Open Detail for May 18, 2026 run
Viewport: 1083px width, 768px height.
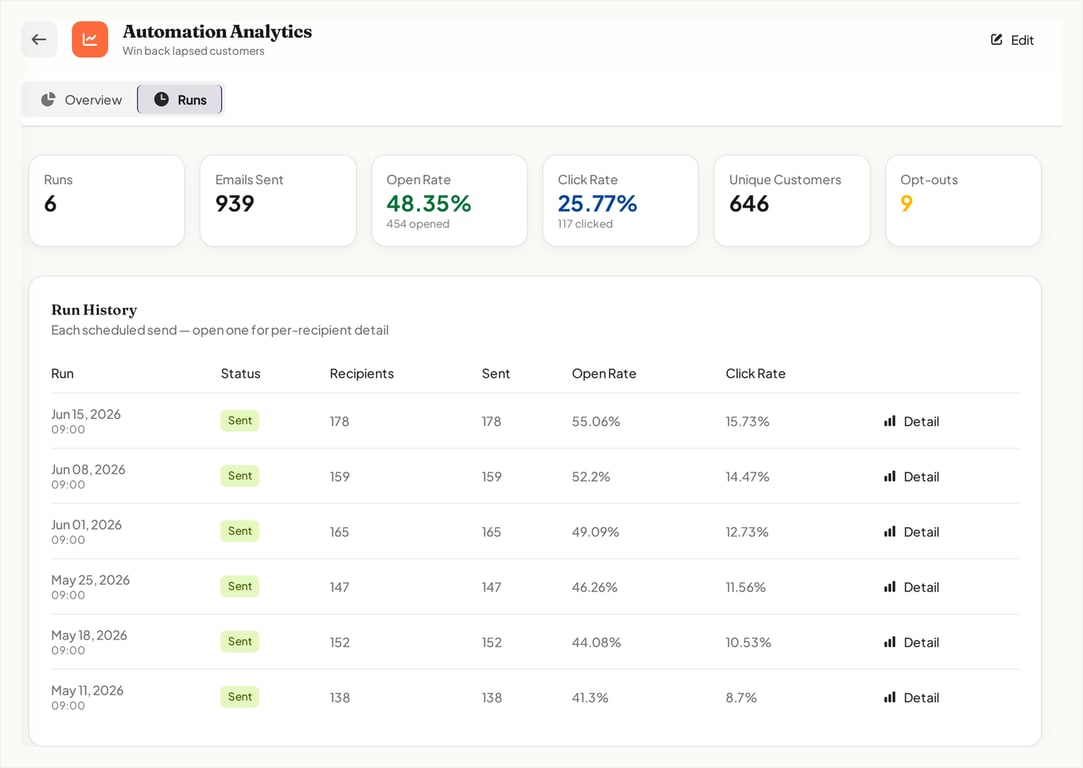[912, 642]
